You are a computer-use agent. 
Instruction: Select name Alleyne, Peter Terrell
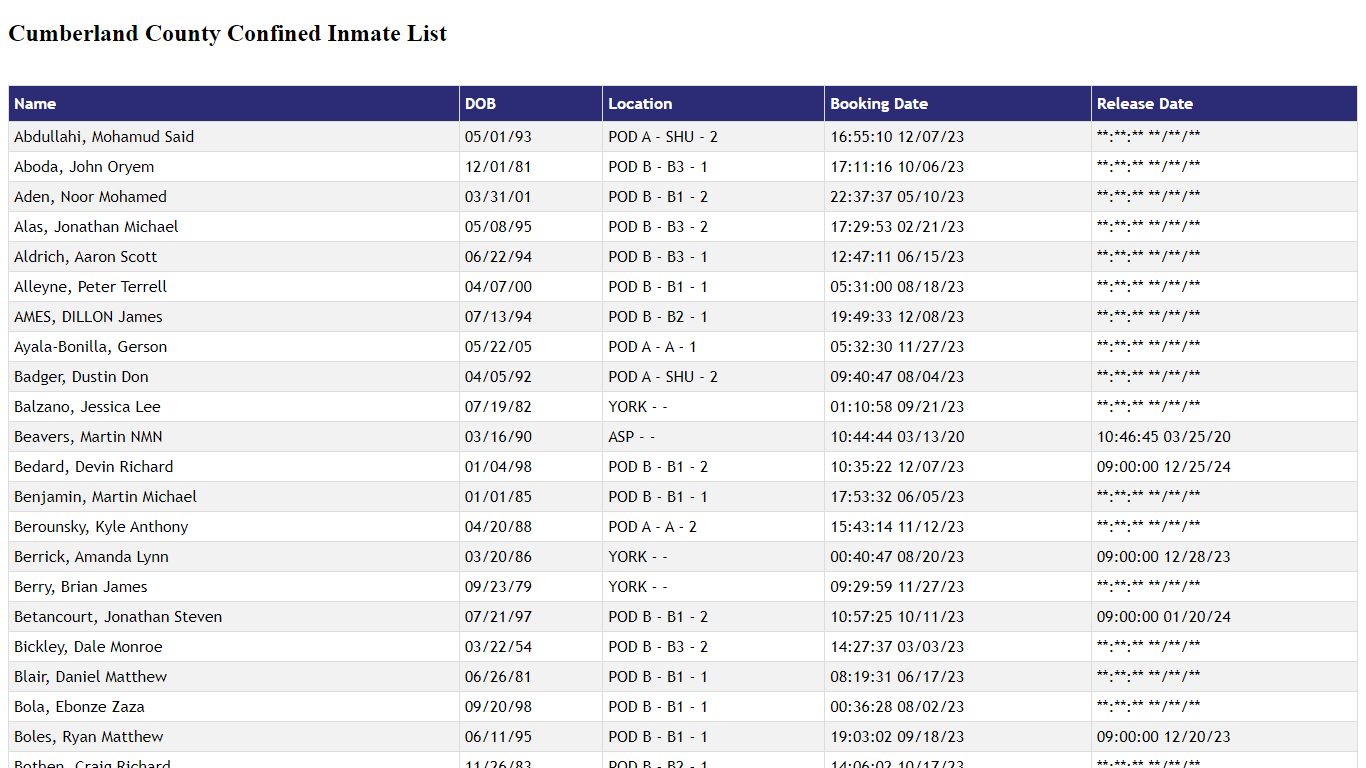coord(90,287)
